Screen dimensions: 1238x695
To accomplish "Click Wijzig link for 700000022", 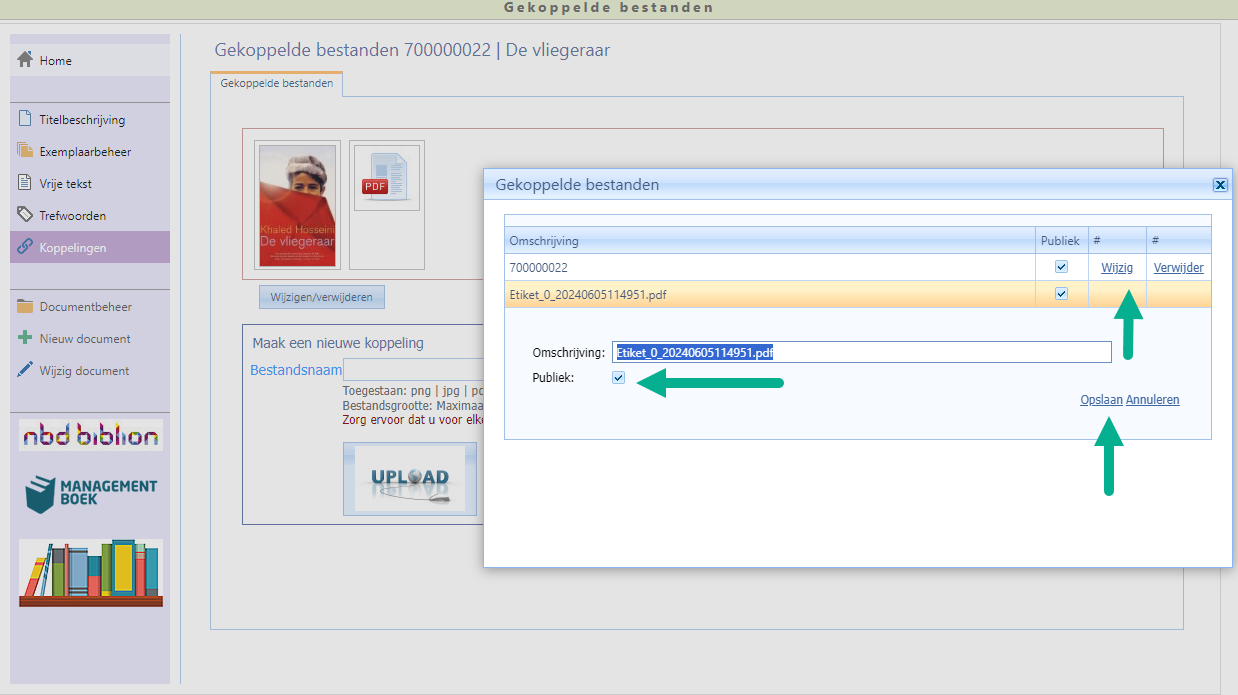I will pyautogui.click(x=1117, y=268).
